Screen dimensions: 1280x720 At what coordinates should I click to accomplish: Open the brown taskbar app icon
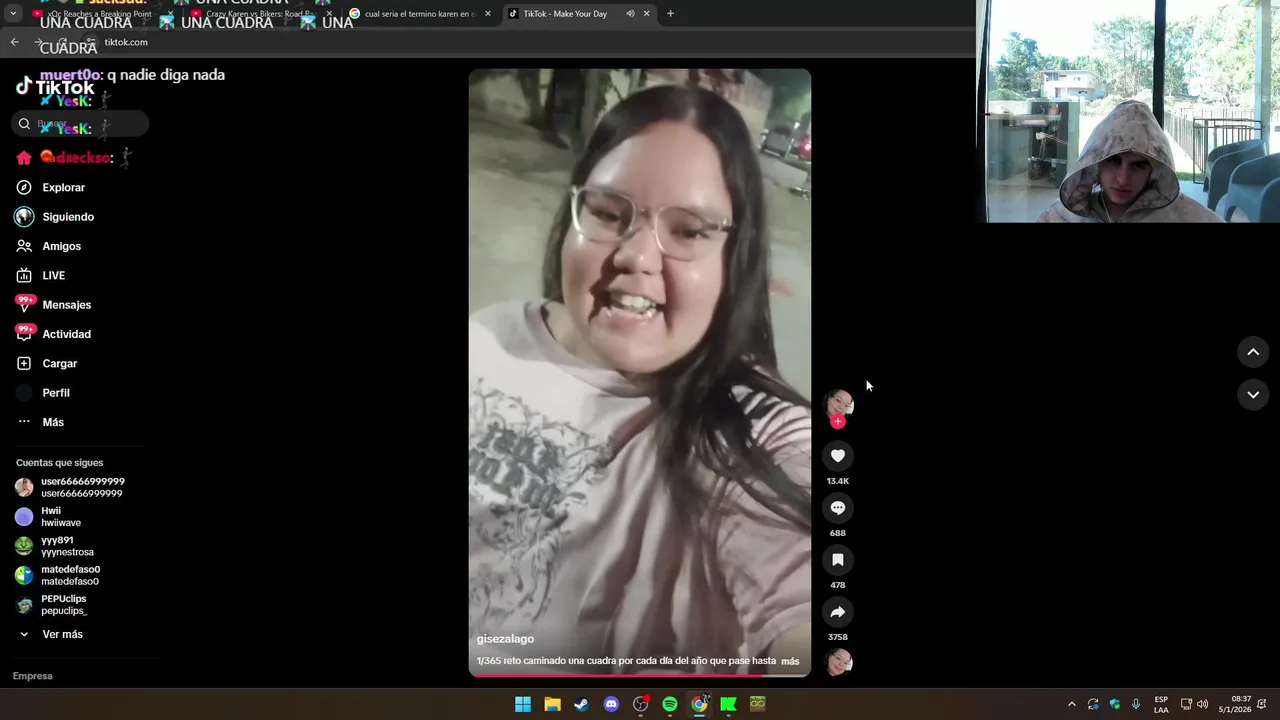[x=758, y=704]
